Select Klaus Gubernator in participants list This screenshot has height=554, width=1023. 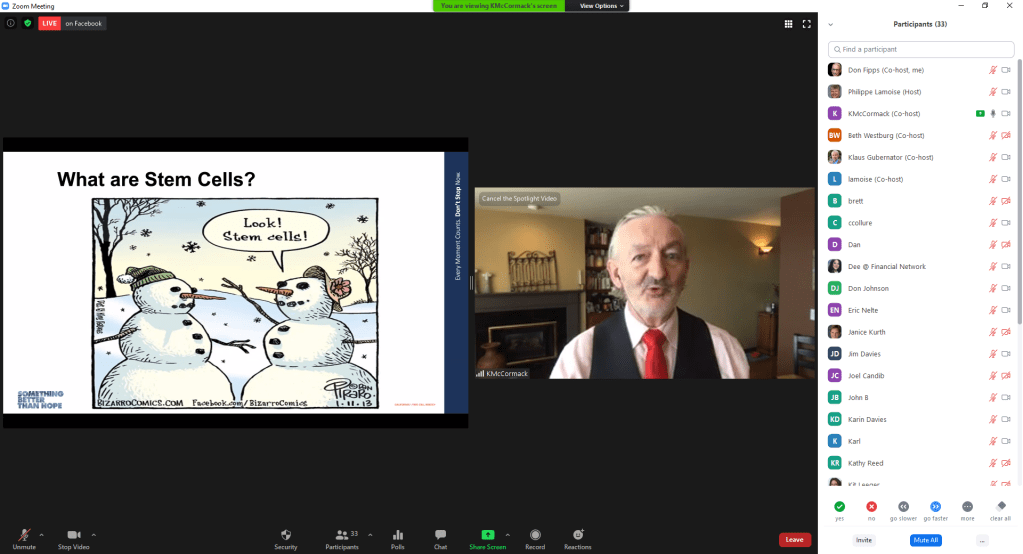(x=890, y=157)
